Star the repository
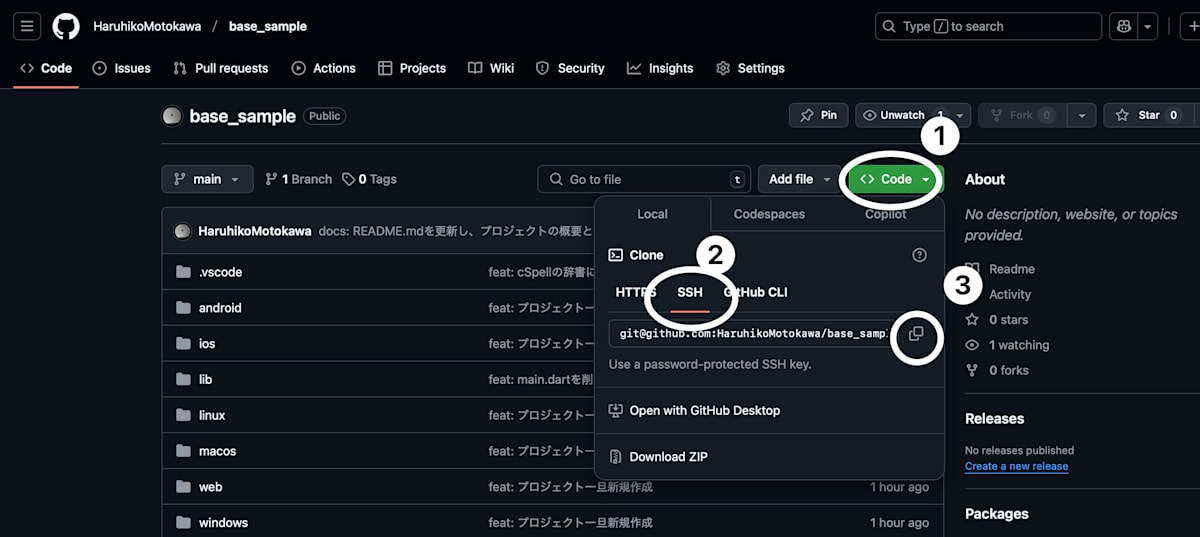 pyautogui.click(x=1150, y=115)
